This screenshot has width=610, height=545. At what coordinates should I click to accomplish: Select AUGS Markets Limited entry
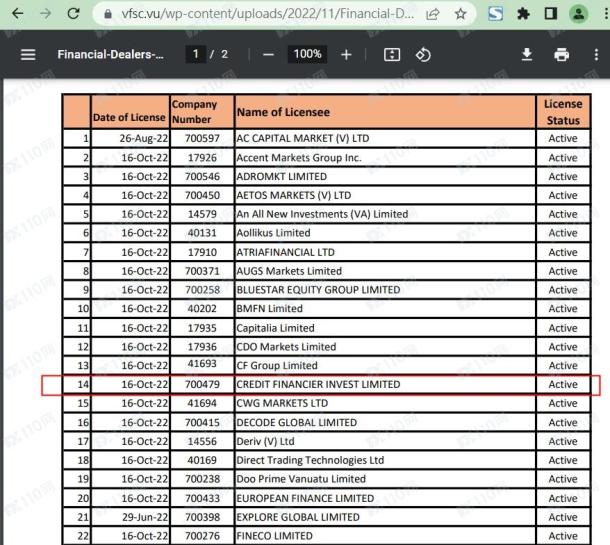[289, 271]
